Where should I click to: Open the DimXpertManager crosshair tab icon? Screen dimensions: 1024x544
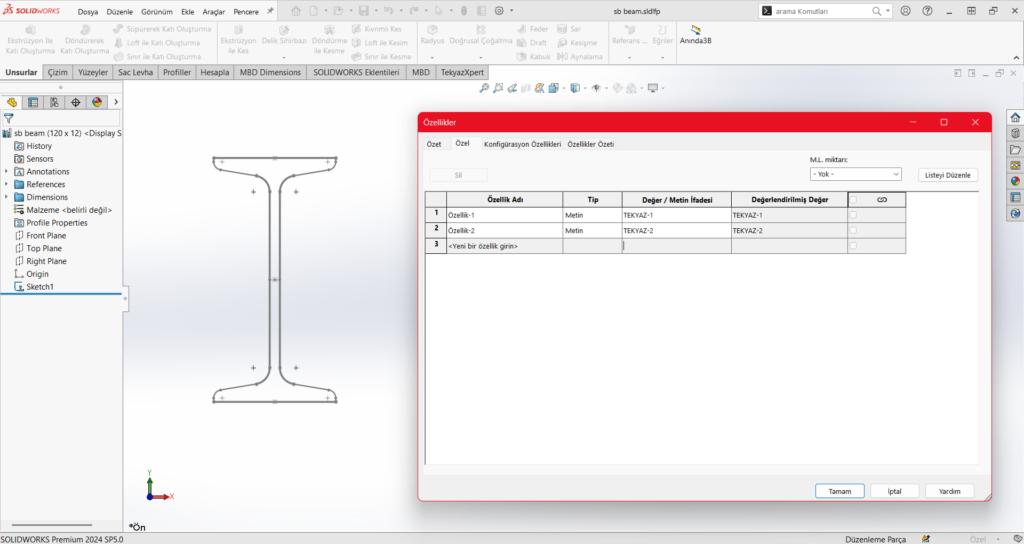pos(76,102)
